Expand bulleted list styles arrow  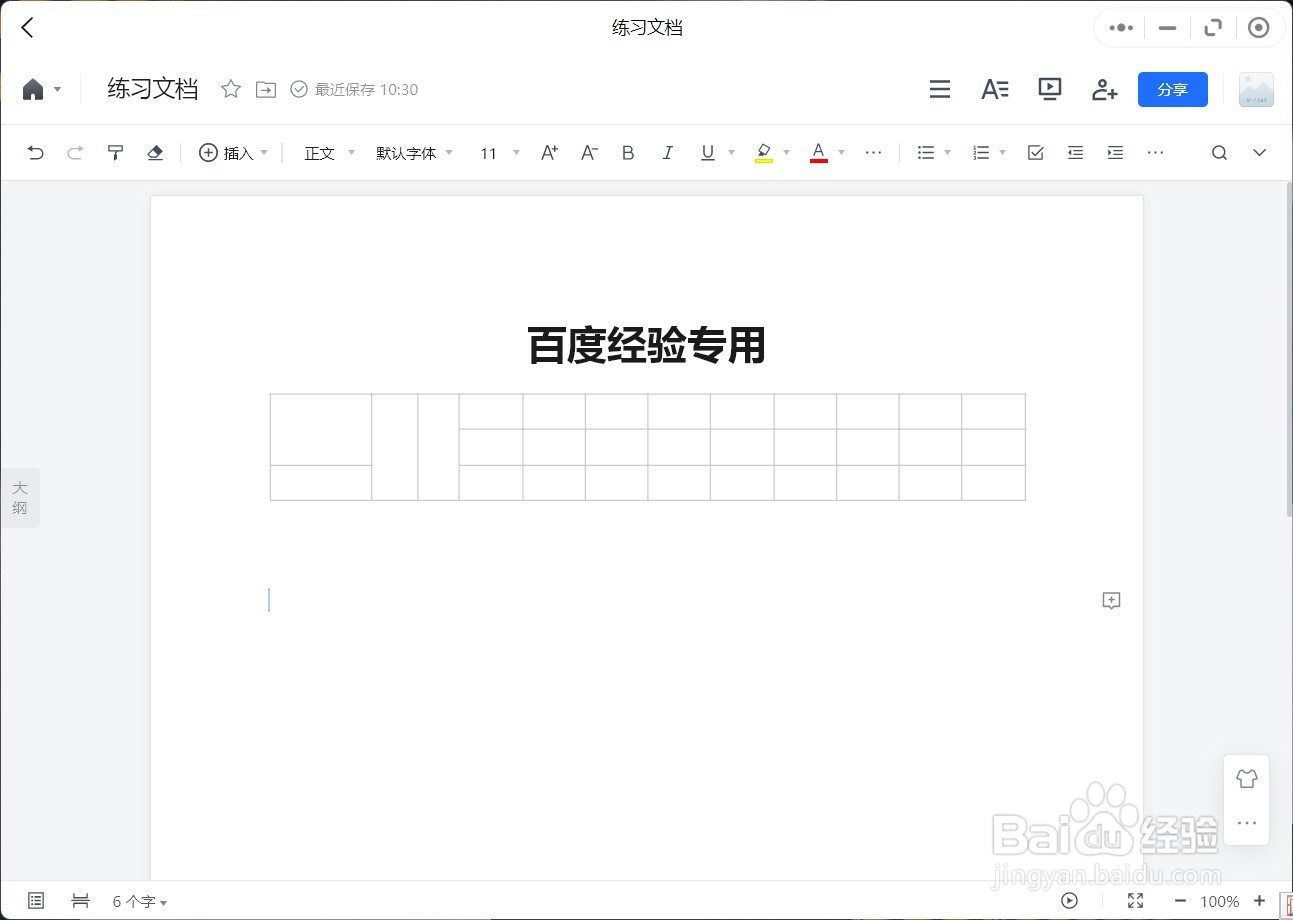pos(948,153)
